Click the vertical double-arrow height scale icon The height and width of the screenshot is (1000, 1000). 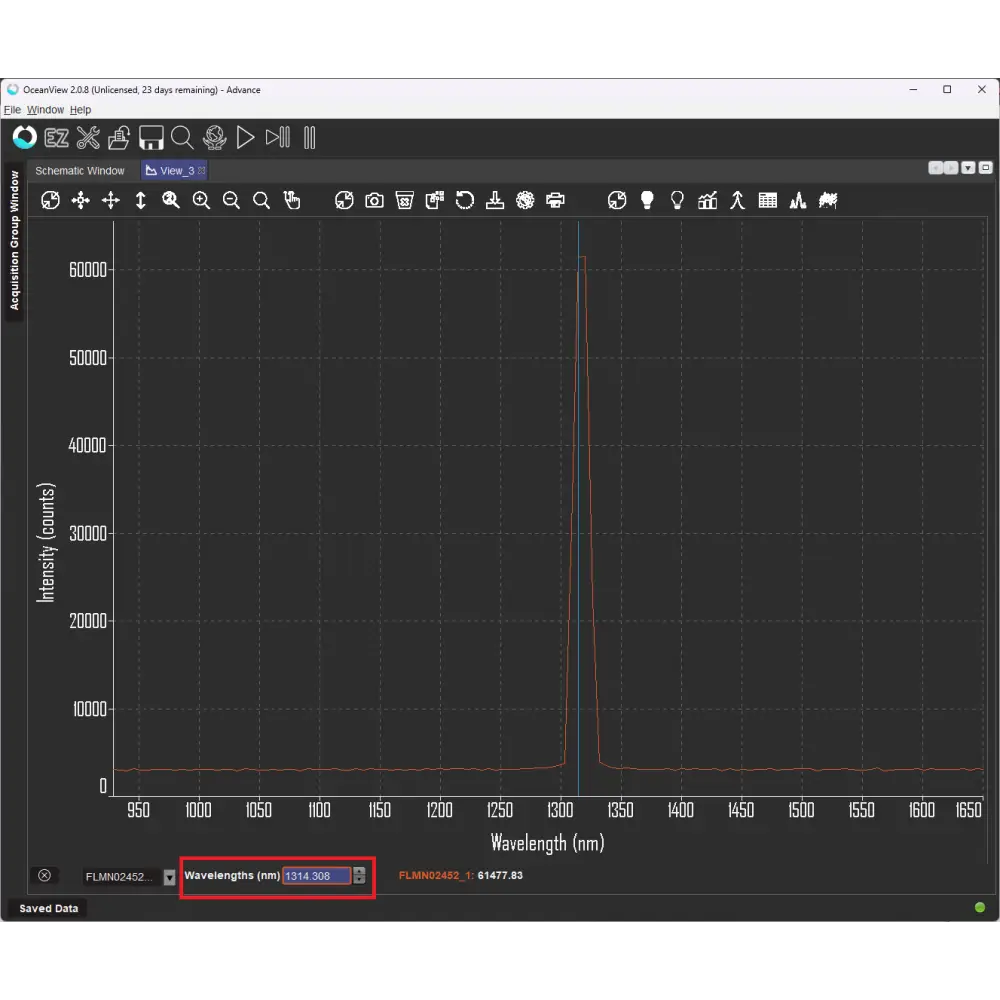[141, 201]
